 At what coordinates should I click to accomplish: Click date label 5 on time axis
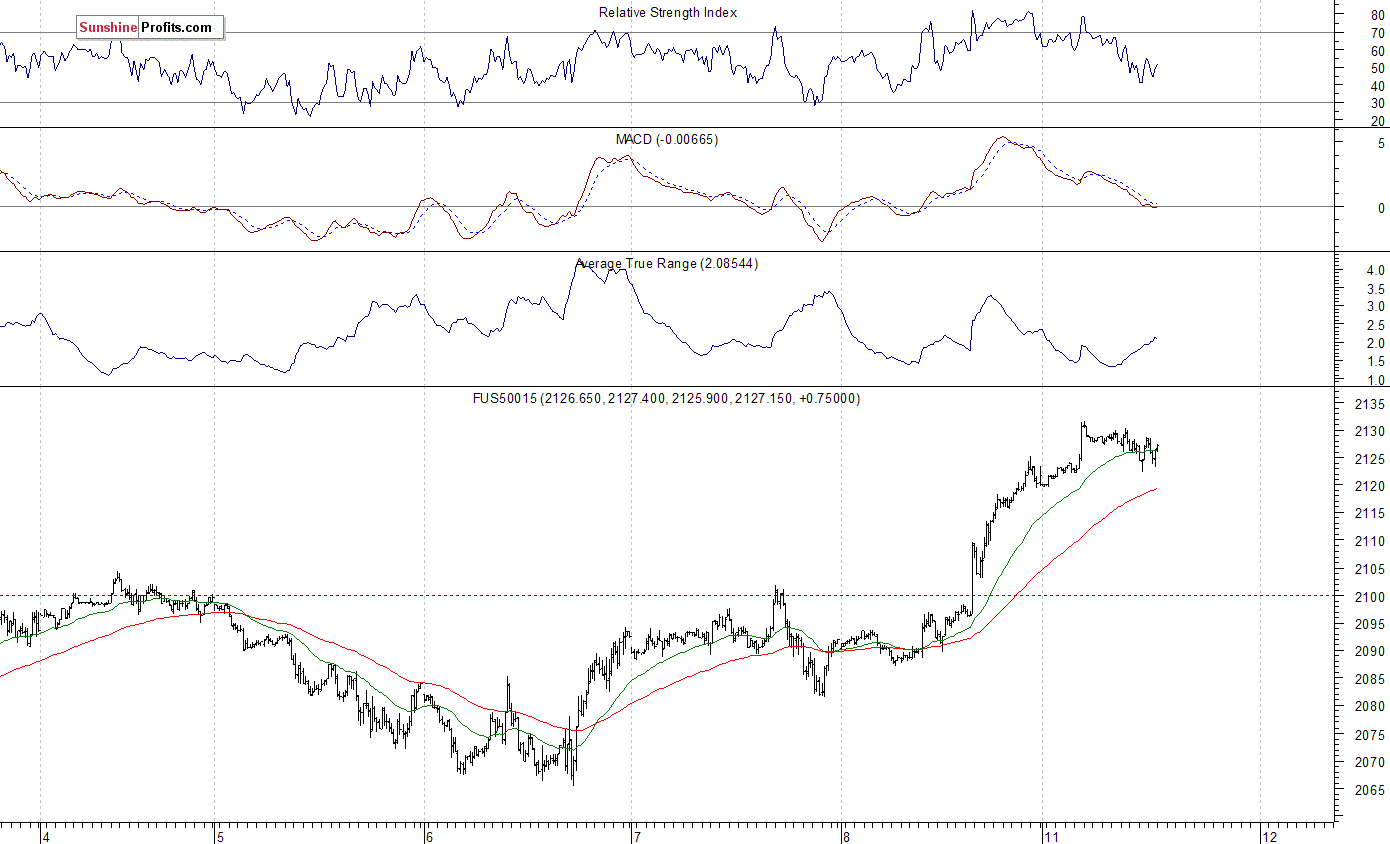click(222, 836)
